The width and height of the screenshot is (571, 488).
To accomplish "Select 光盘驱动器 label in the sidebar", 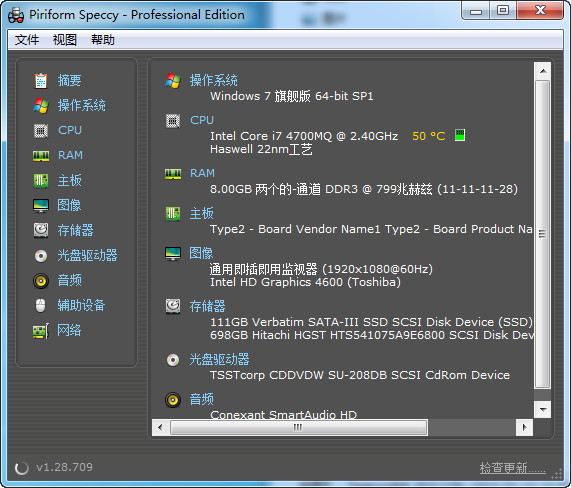I will click(87, 256).
